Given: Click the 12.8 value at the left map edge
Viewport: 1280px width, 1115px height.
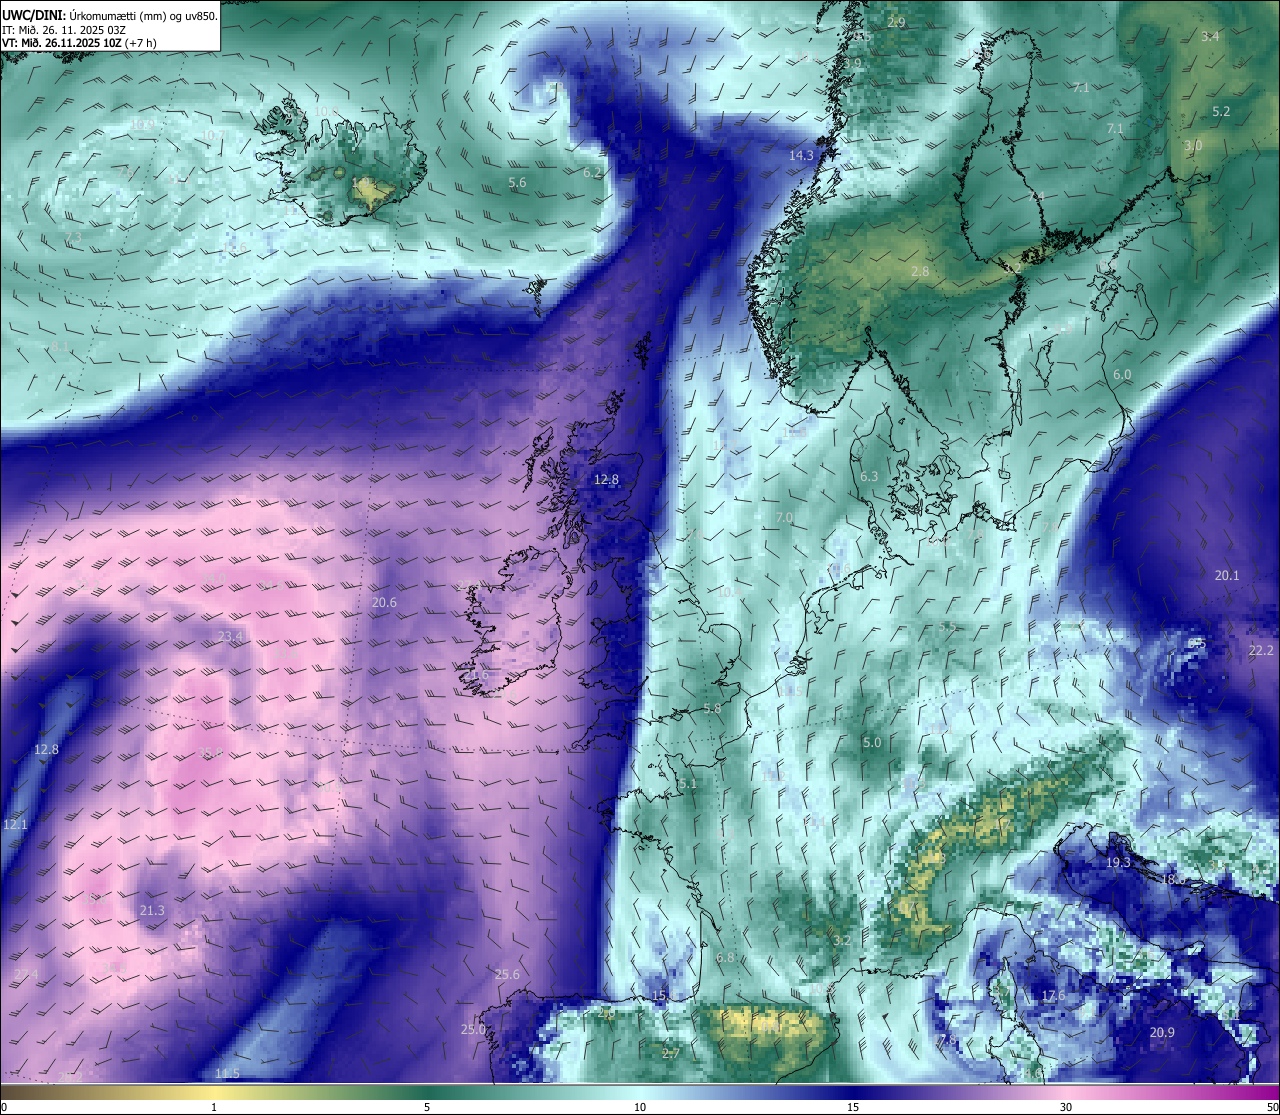Looking at the screenshot, I should point(46,750).
